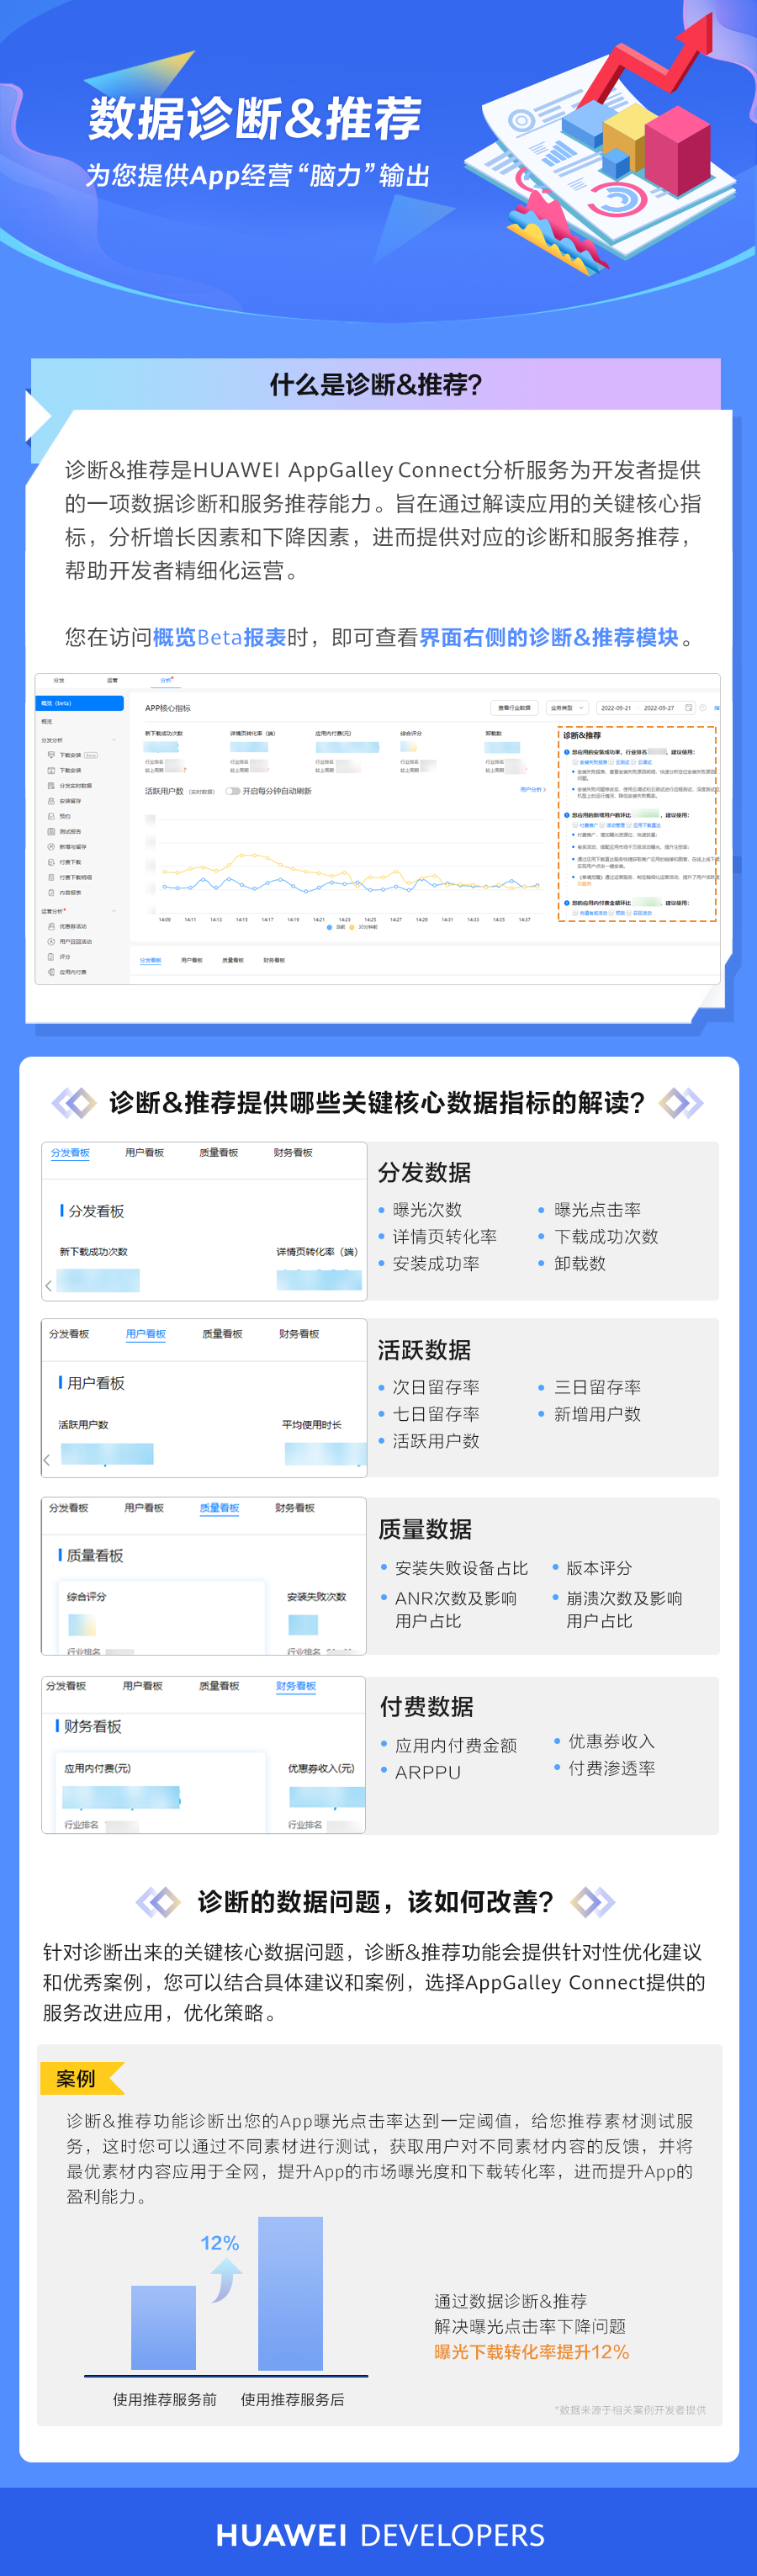Collapse the 运营分析 sidebar group

click(114, 911)
